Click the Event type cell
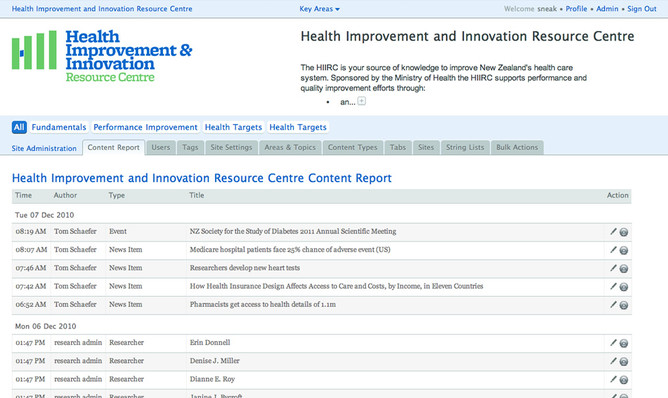Image resolution: width=668 pixels, height=398 pixels. point(118,231)
